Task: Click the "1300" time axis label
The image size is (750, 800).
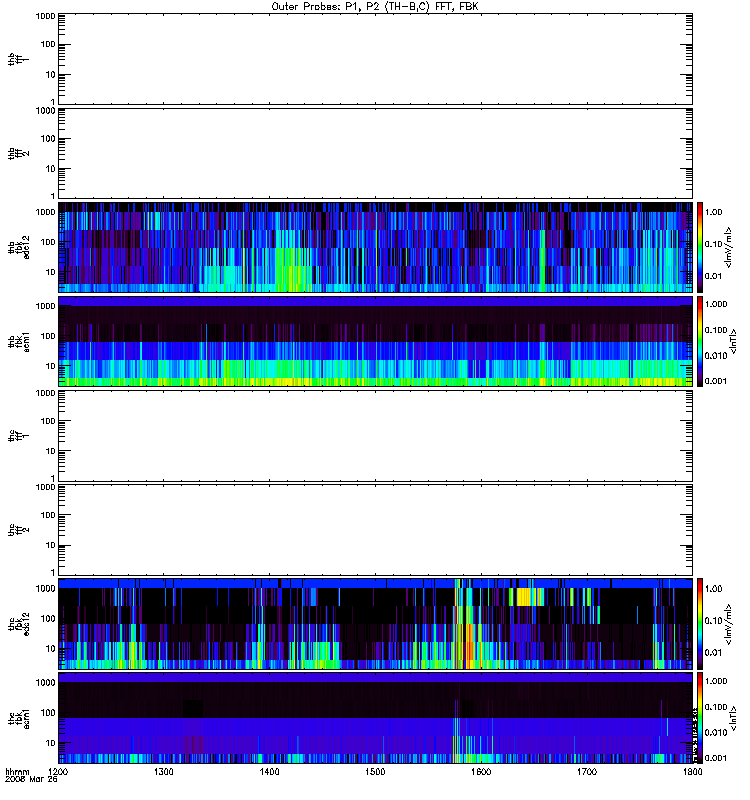Action: point(164,771)
